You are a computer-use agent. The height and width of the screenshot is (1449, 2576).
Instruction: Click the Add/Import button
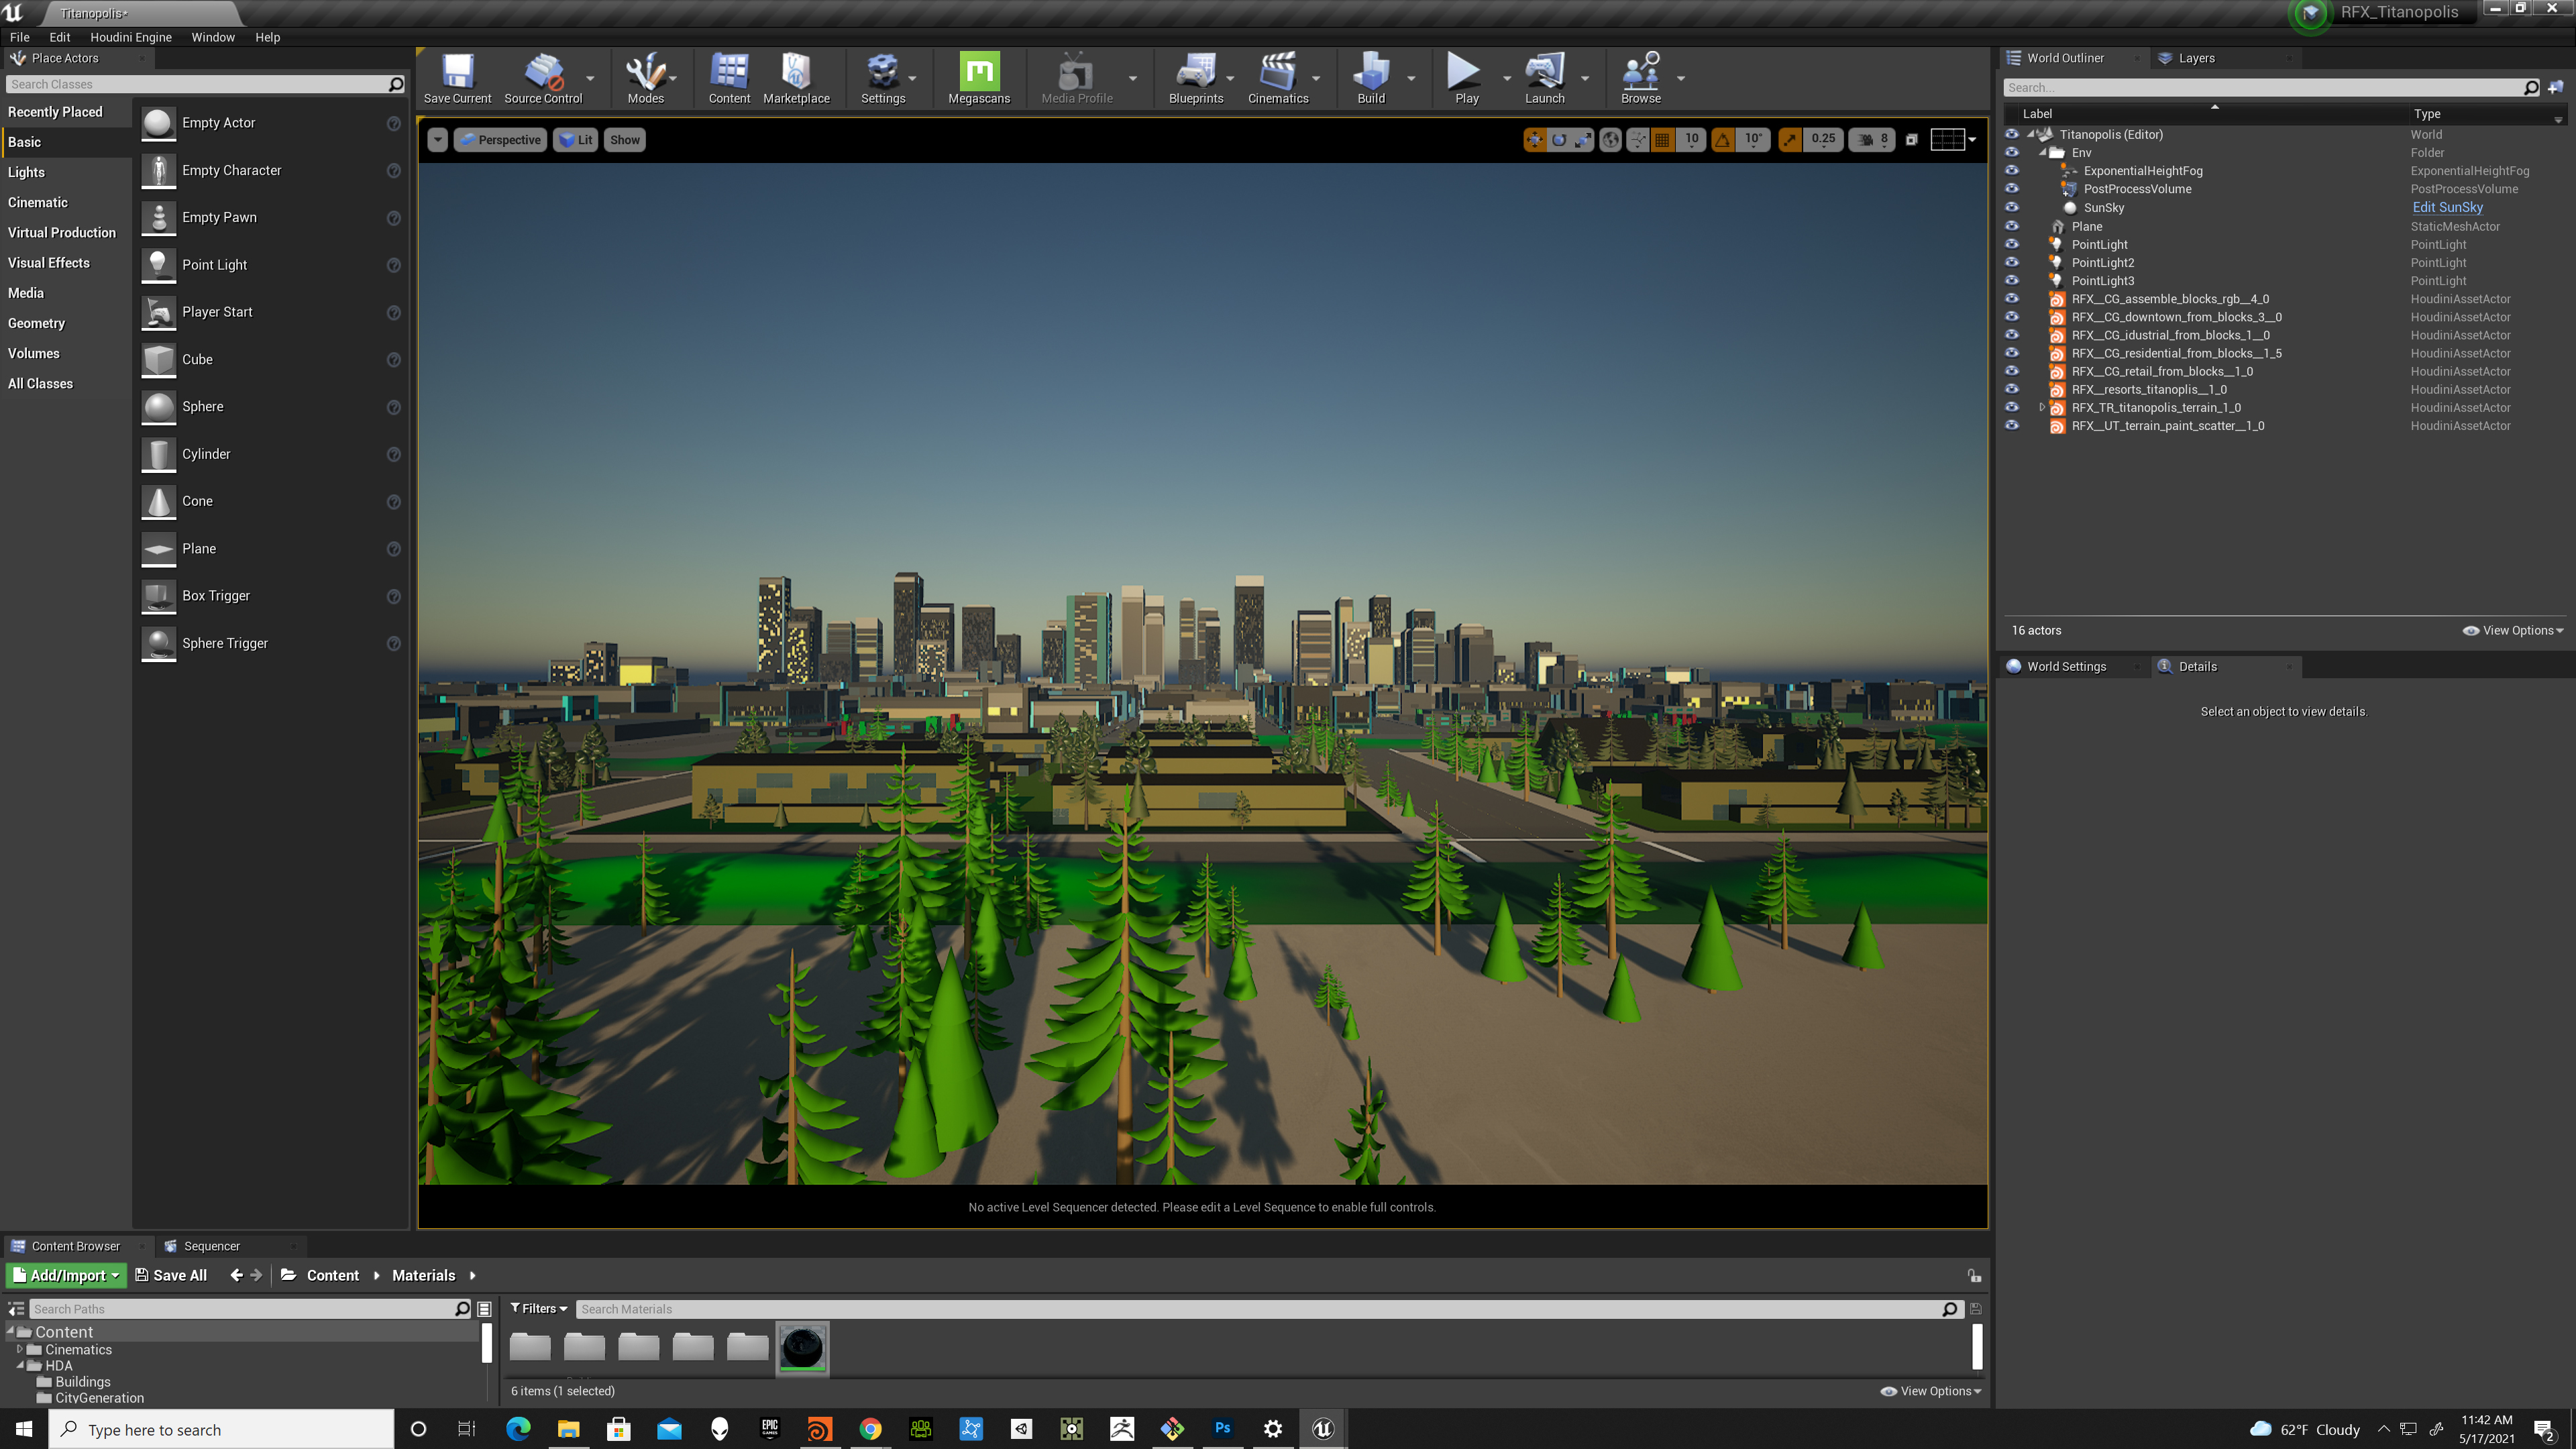(x=66, y=1275)
